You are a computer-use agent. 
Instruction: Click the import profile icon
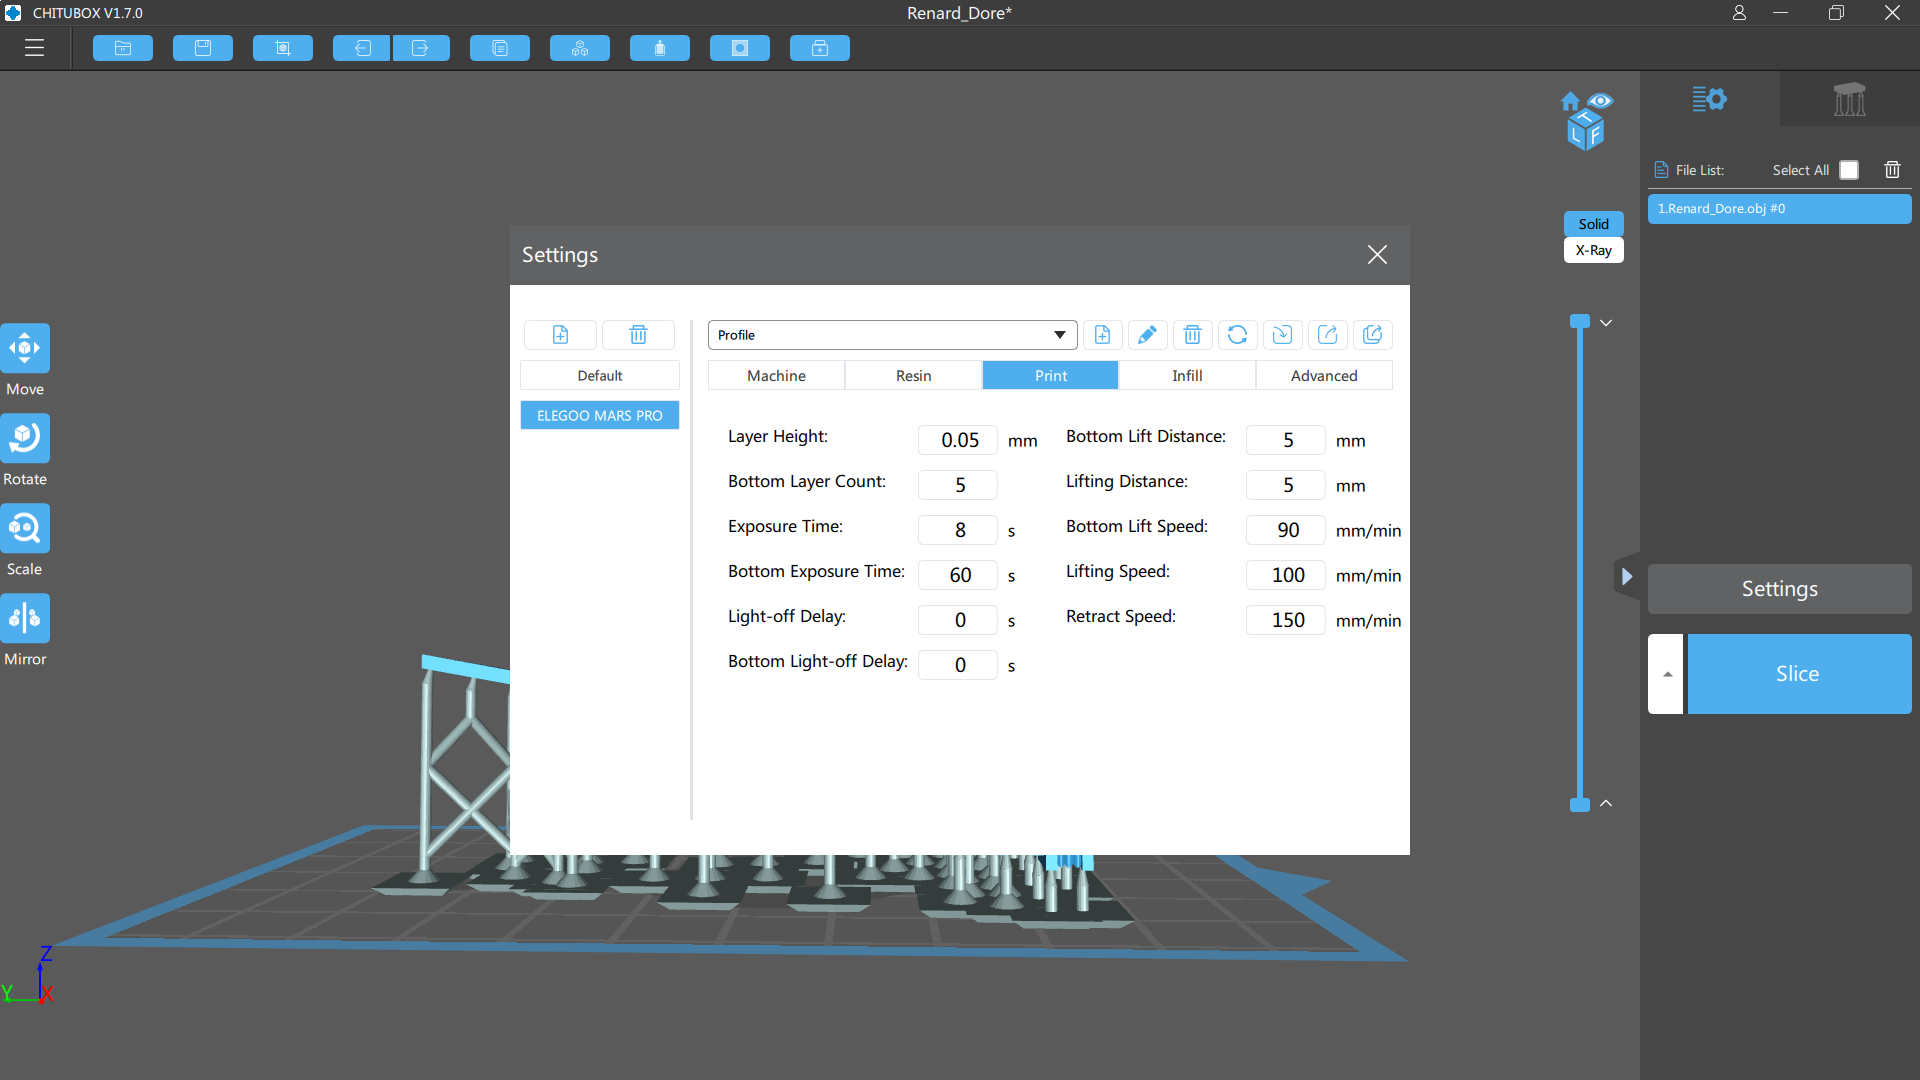point(1282,335)
